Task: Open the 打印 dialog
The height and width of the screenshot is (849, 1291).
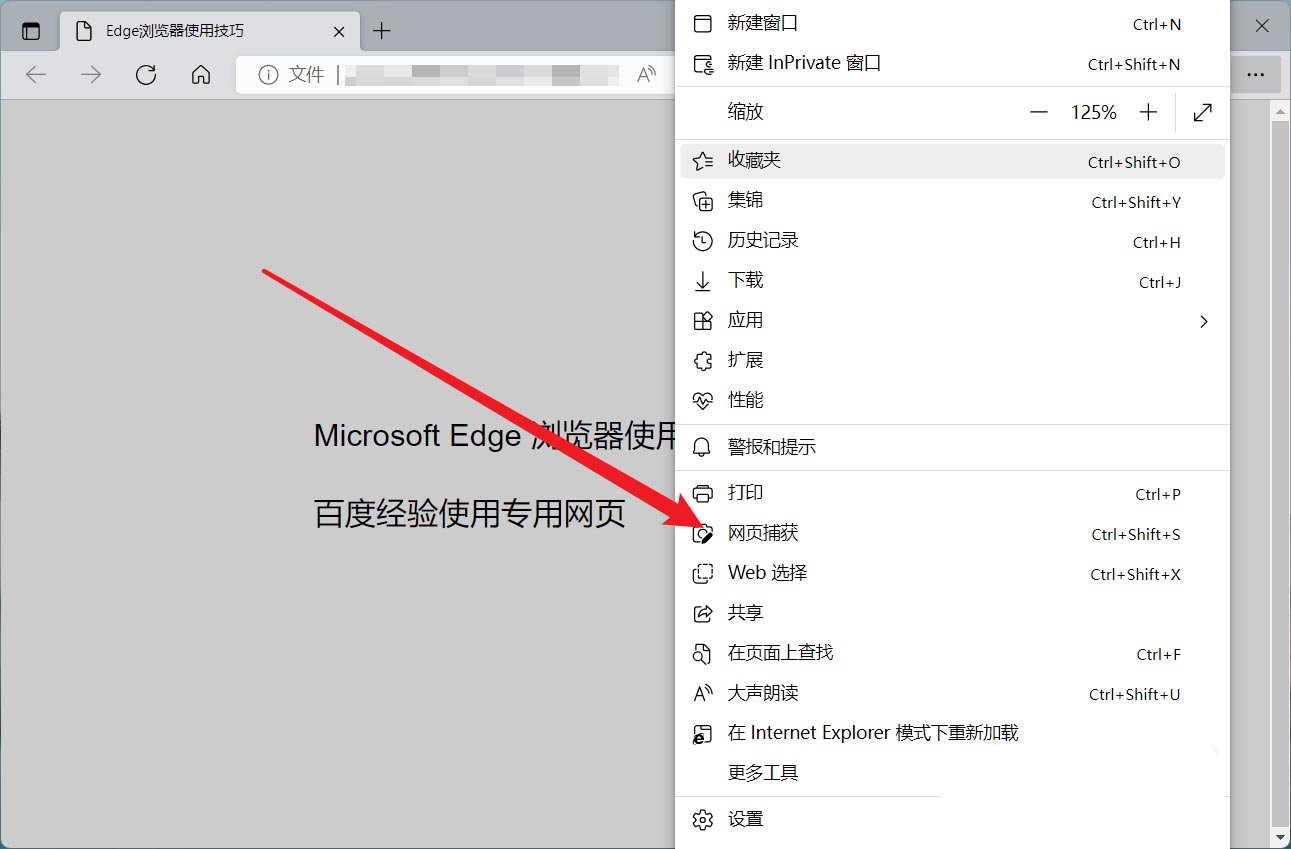Action: (744, 493)
